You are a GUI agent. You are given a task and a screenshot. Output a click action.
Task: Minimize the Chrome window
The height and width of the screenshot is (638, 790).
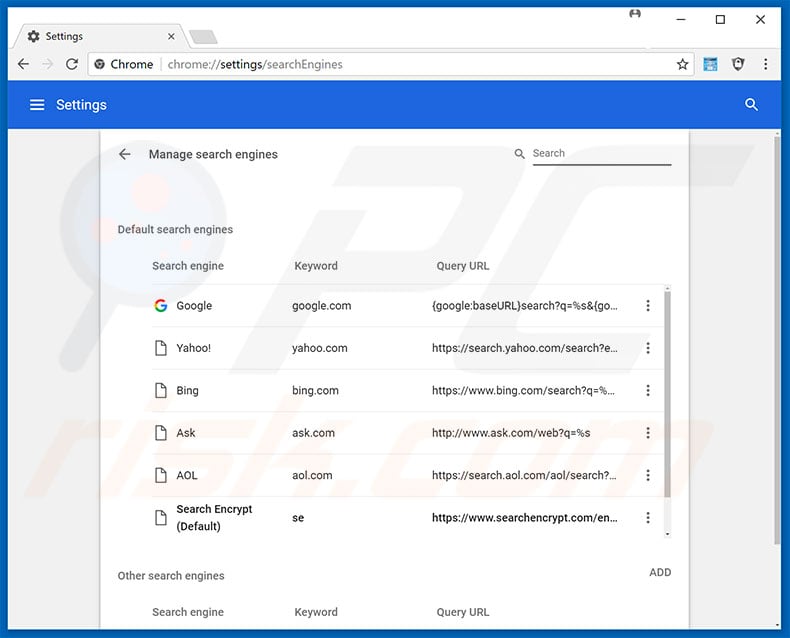coord(681,19)
